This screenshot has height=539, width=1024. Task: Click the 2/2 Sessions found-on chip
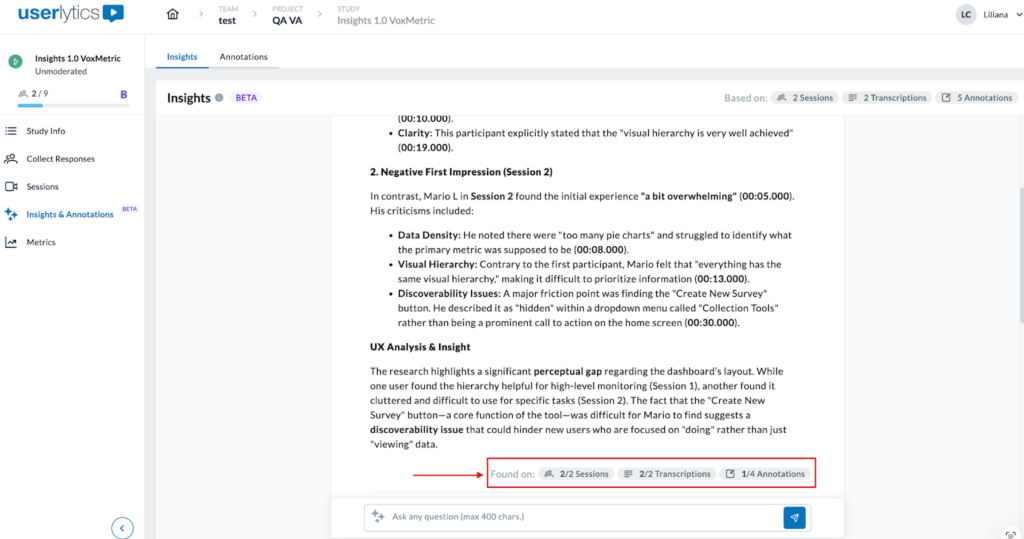tap(576, 474)
